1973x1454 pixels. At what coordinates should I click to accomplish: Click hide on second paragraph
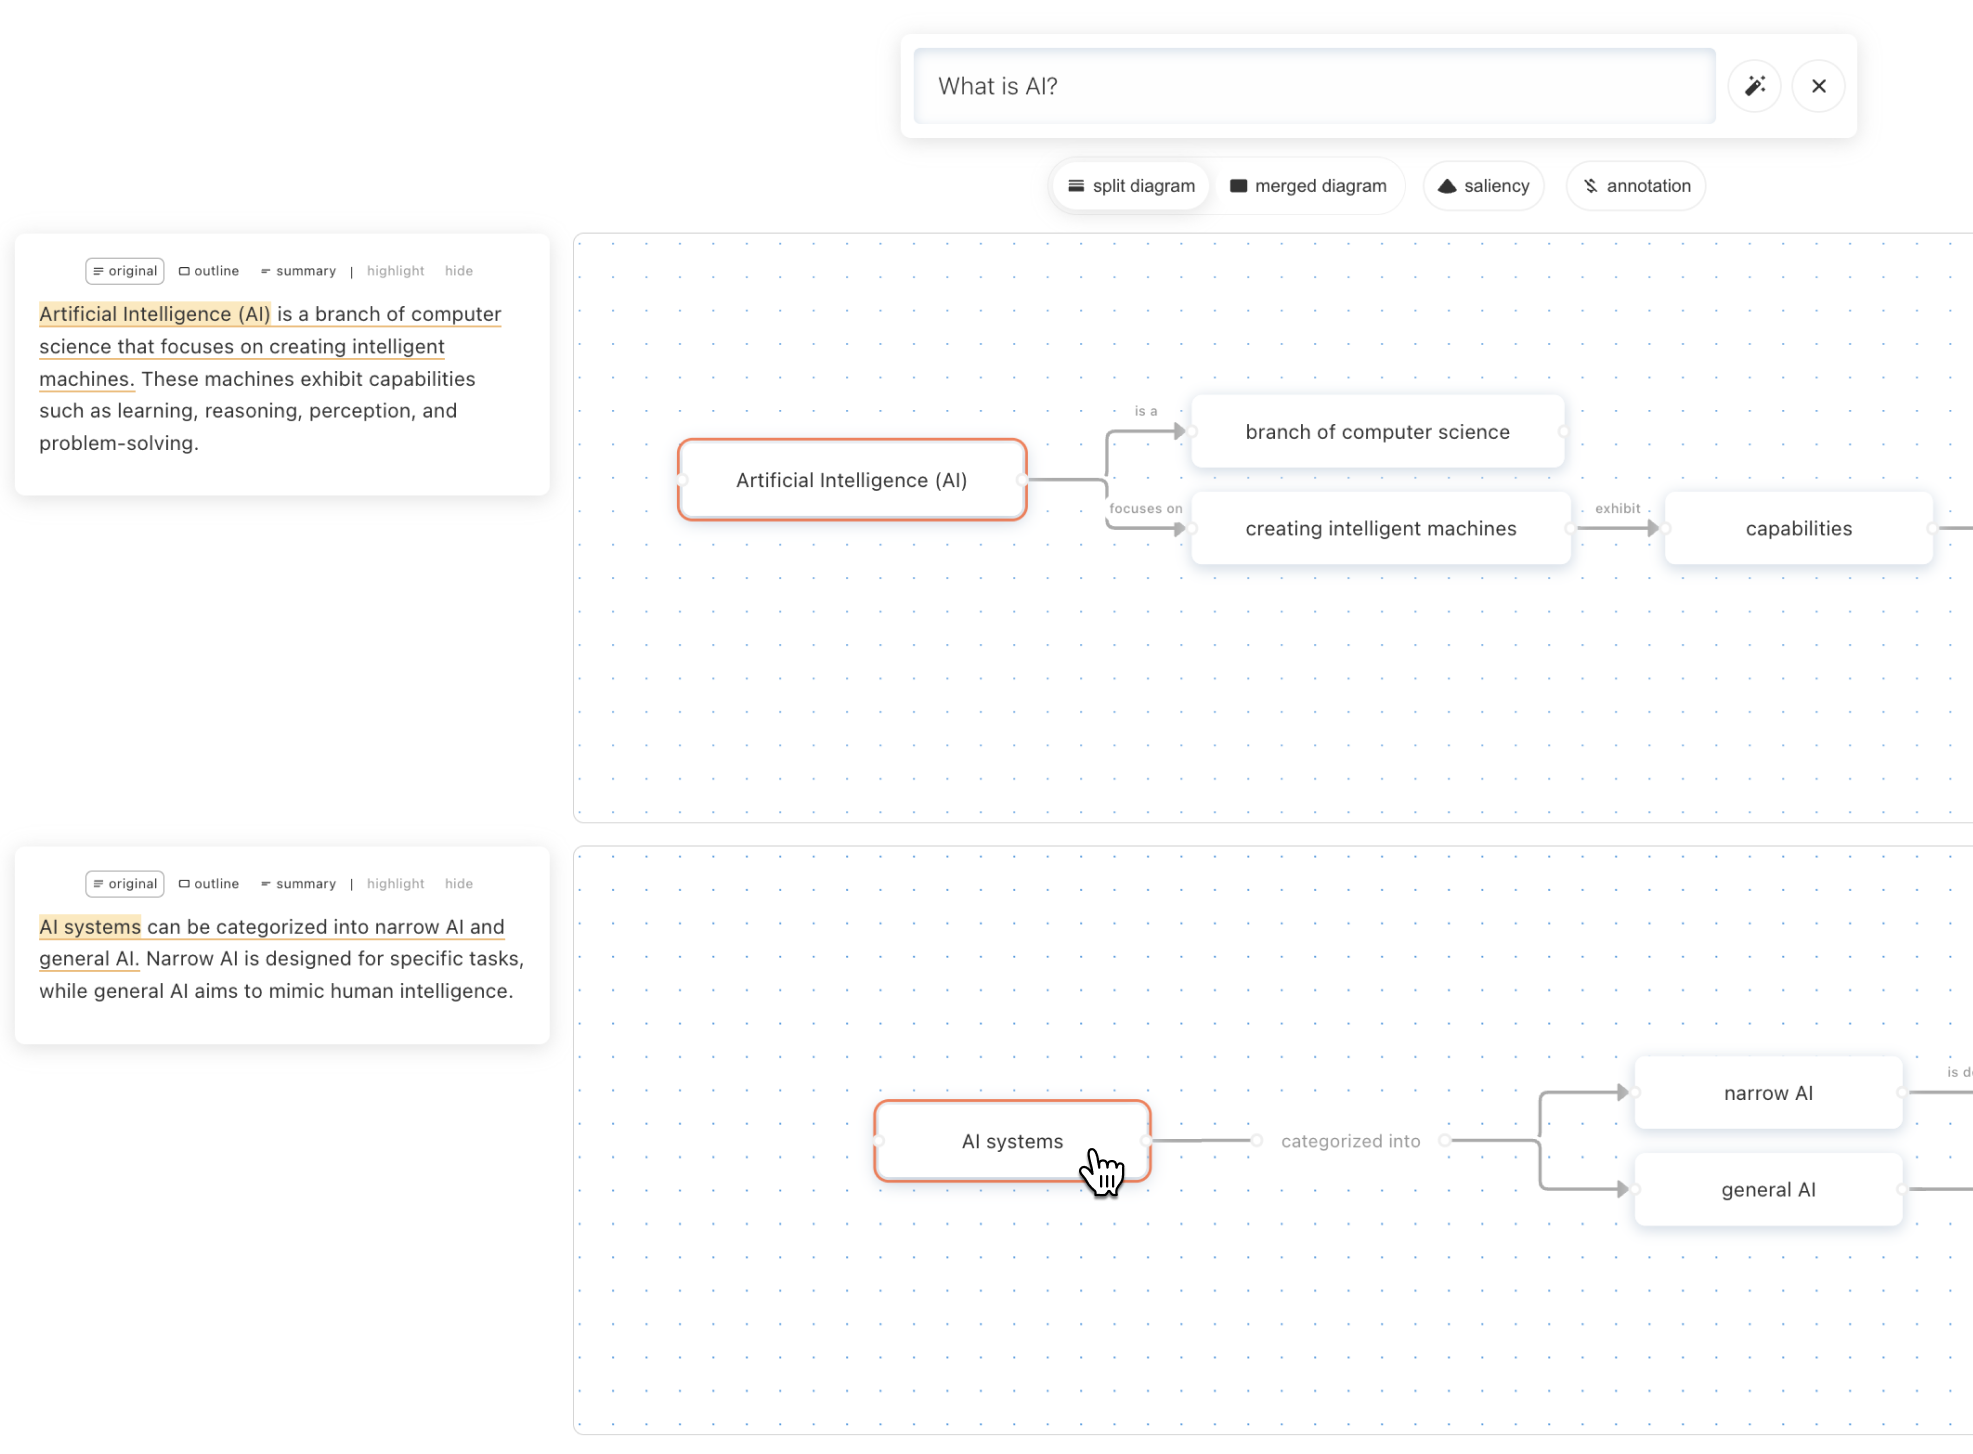tap(458, 883)
